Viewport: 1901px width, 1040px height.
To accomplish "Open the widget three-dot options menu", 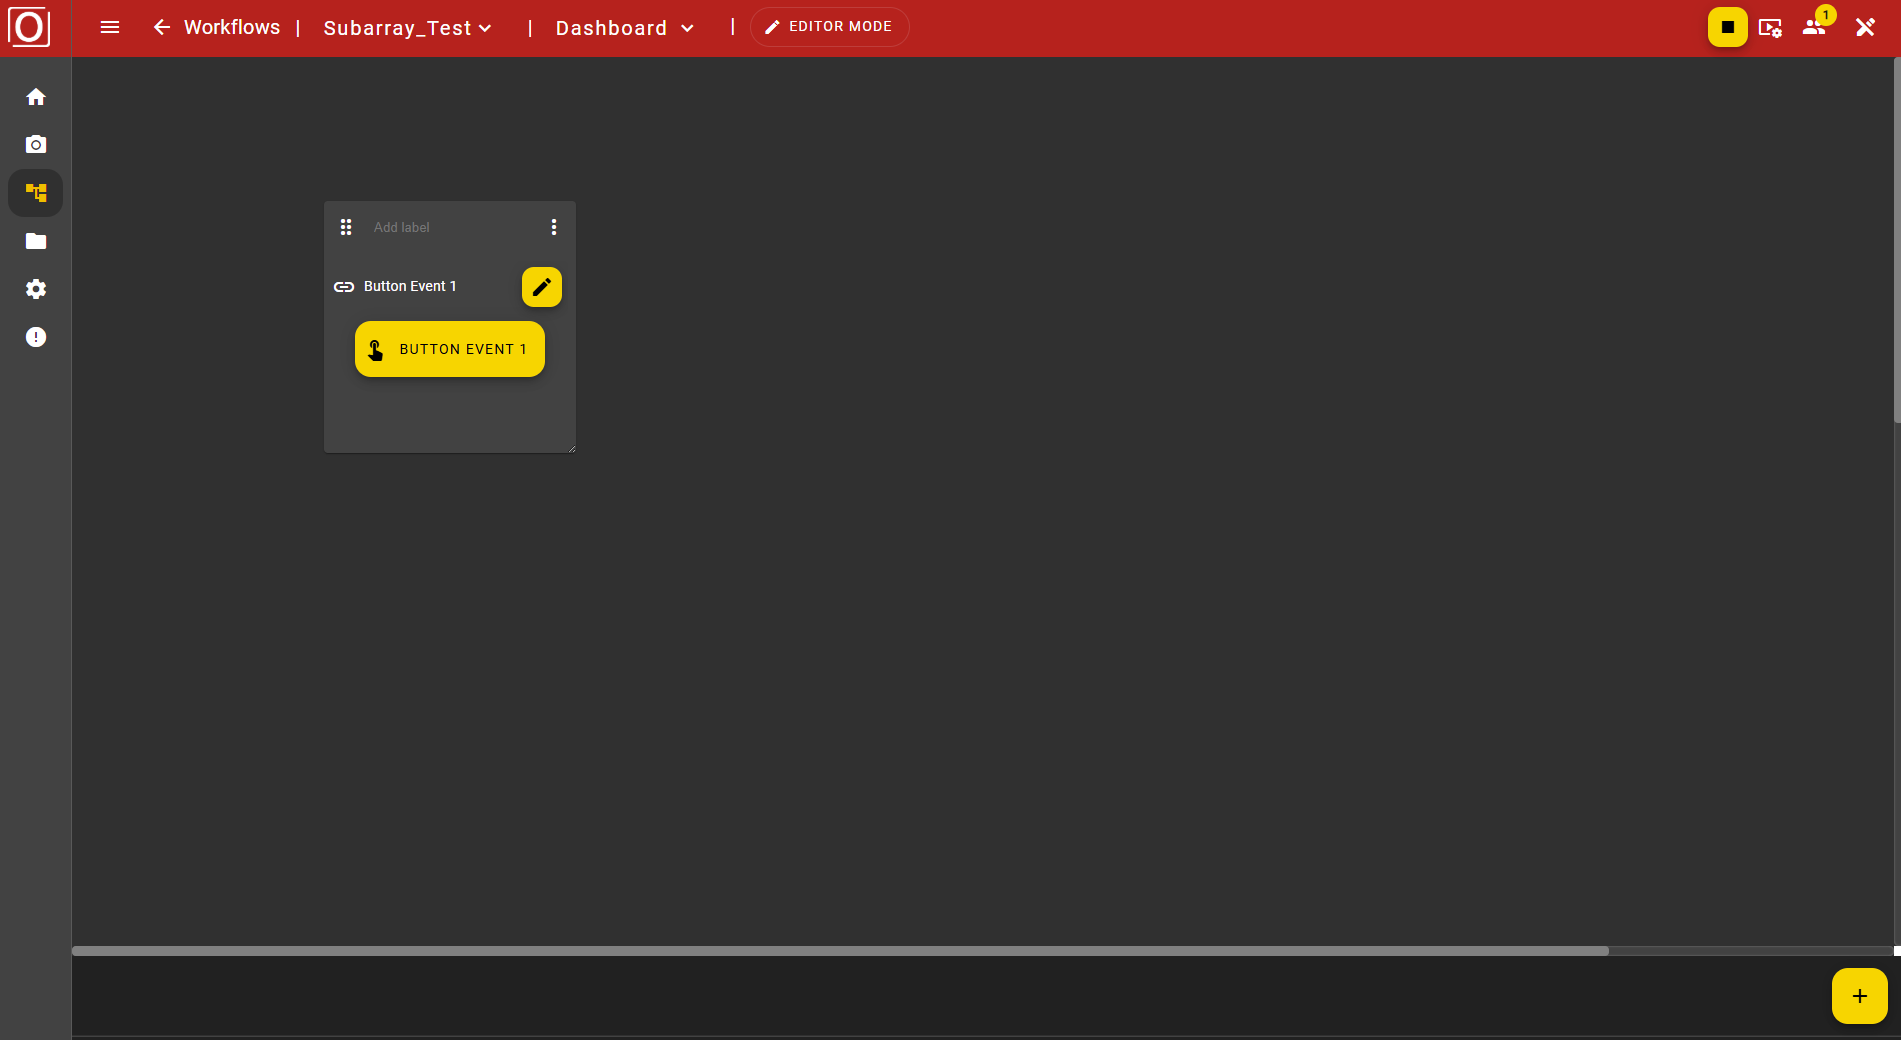I will 554,227.
